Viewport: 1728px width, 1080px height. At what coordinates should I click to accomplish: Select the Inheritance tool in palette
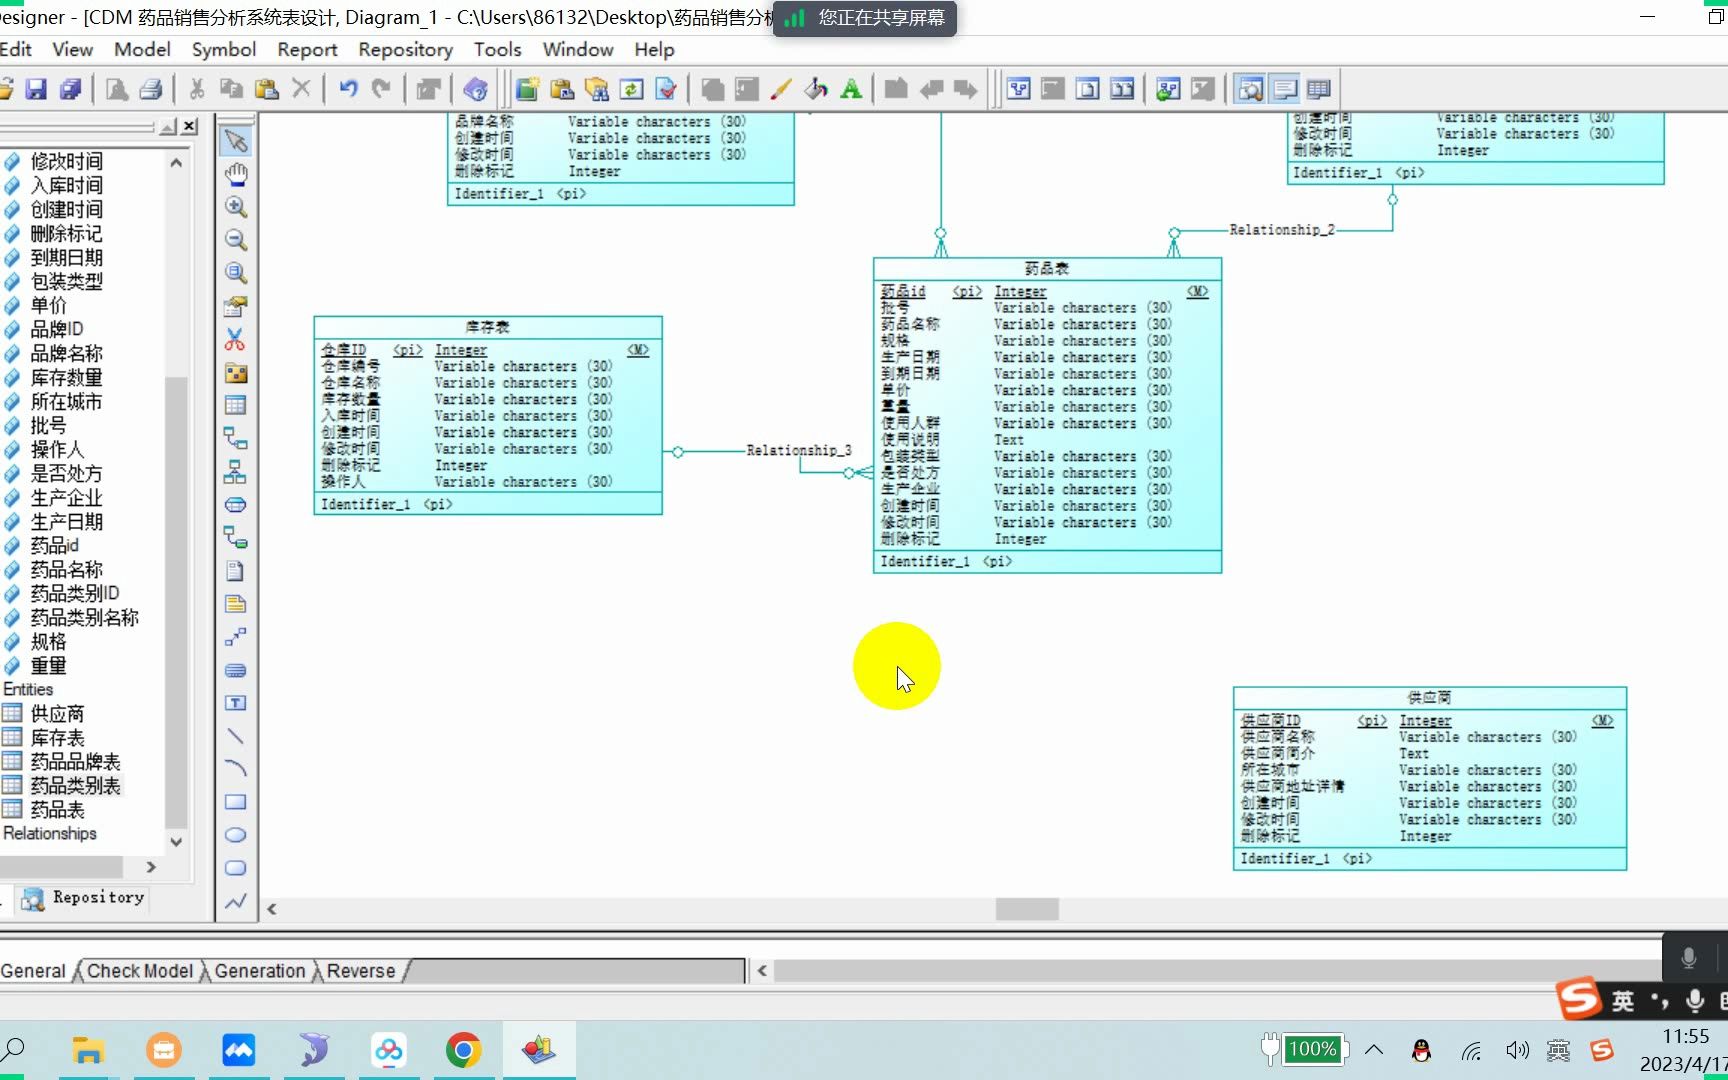click(x=236, y=471)
